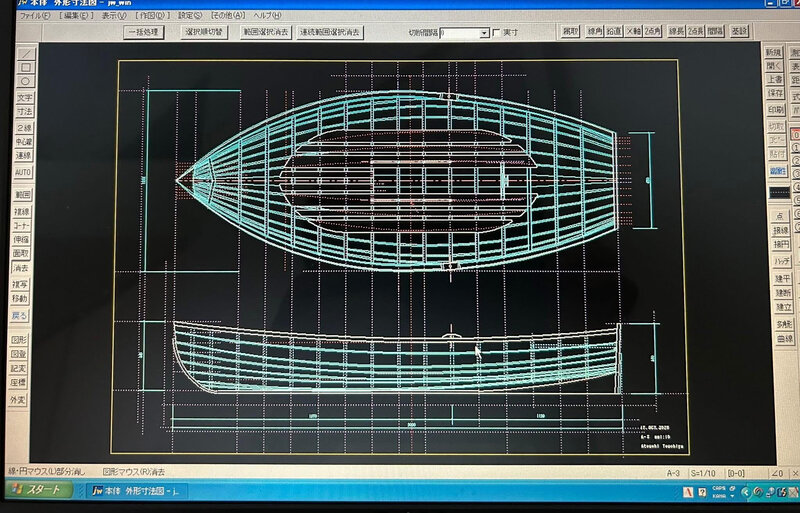Viewport: 800px width, 513px height.
Task: Choose the ハッチ hatch tool
Action: point(782,261)
